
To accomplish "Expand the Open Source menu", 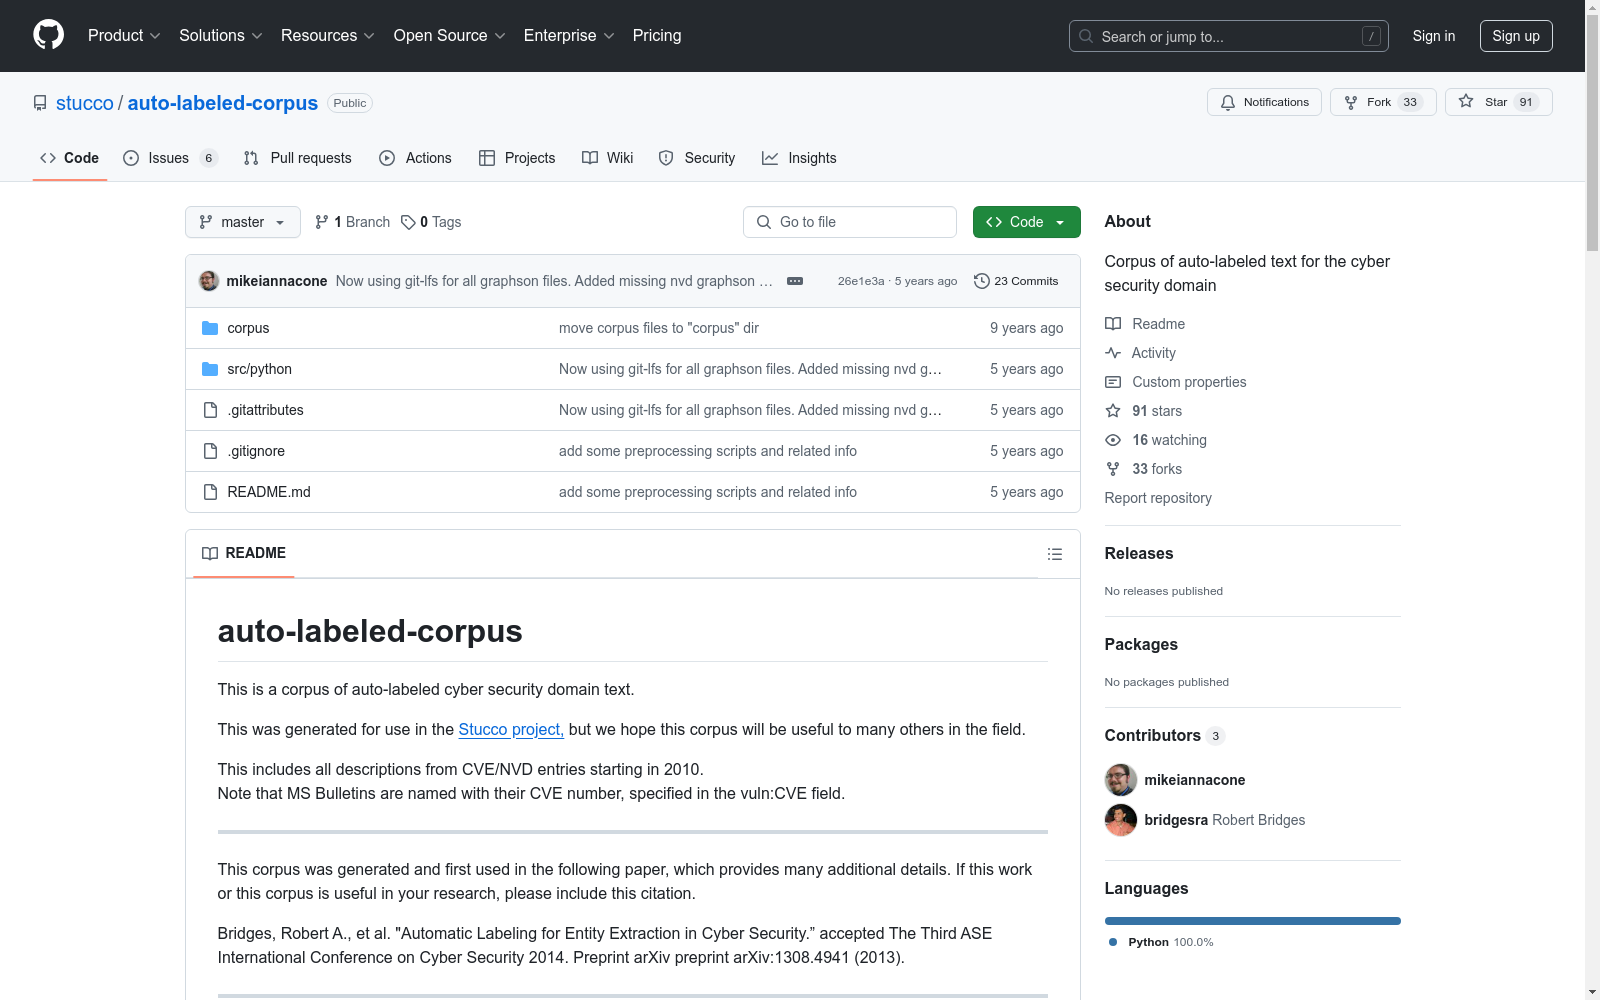I will [450, 36].
